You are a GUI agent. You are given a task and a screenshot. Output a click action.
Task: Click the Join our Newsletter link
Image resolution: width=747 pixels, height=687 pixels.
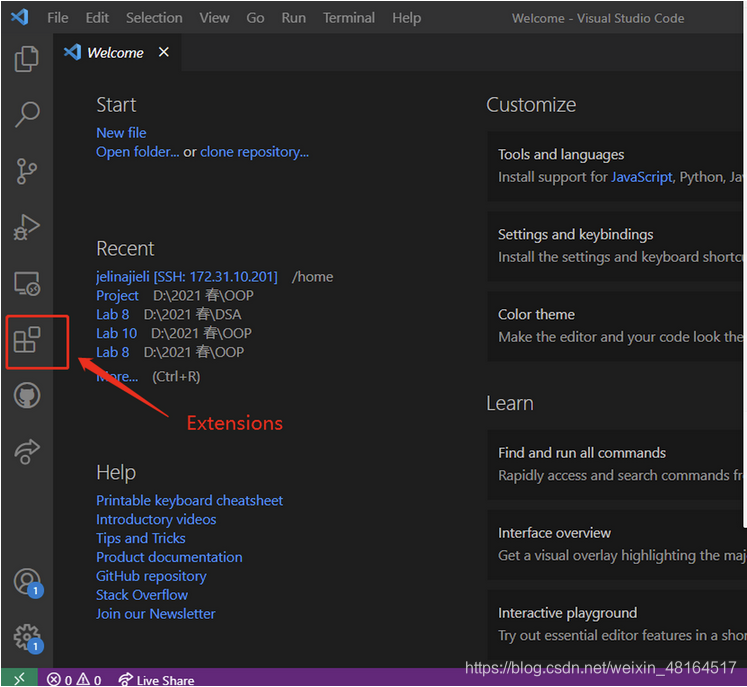[x=155, y=614]
